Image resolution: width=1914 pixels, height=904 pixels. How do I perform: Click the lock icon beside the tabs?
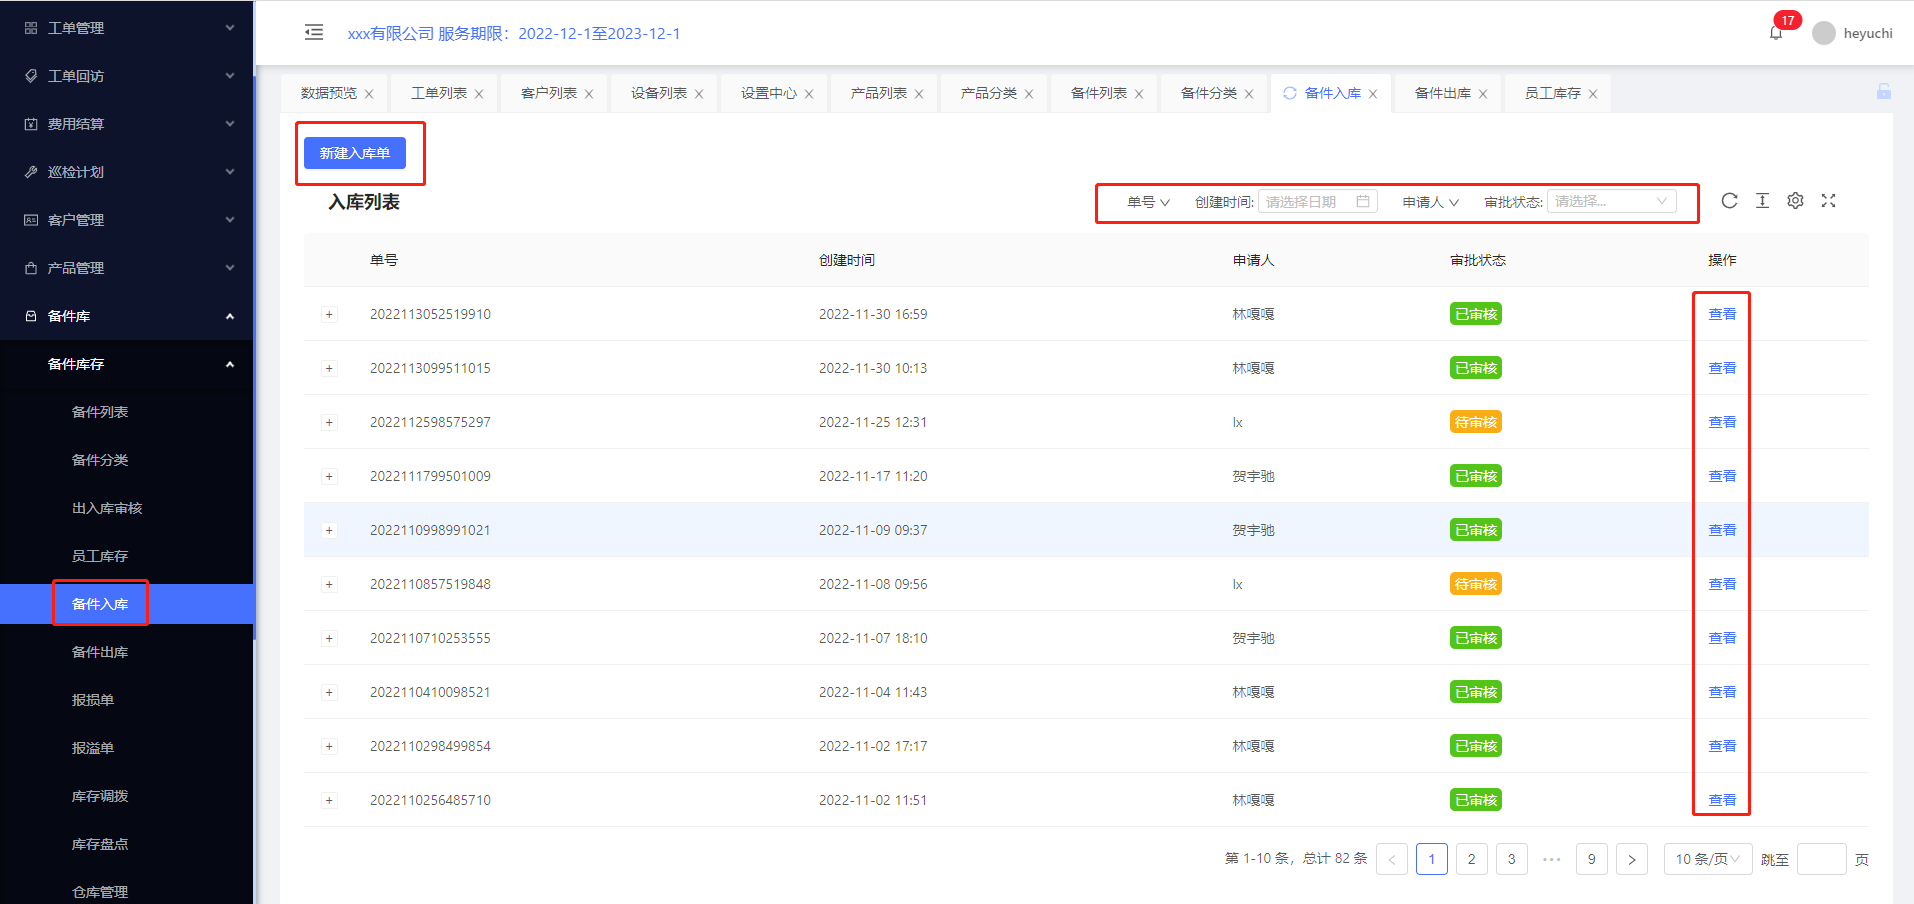[x=1884, y=91]
